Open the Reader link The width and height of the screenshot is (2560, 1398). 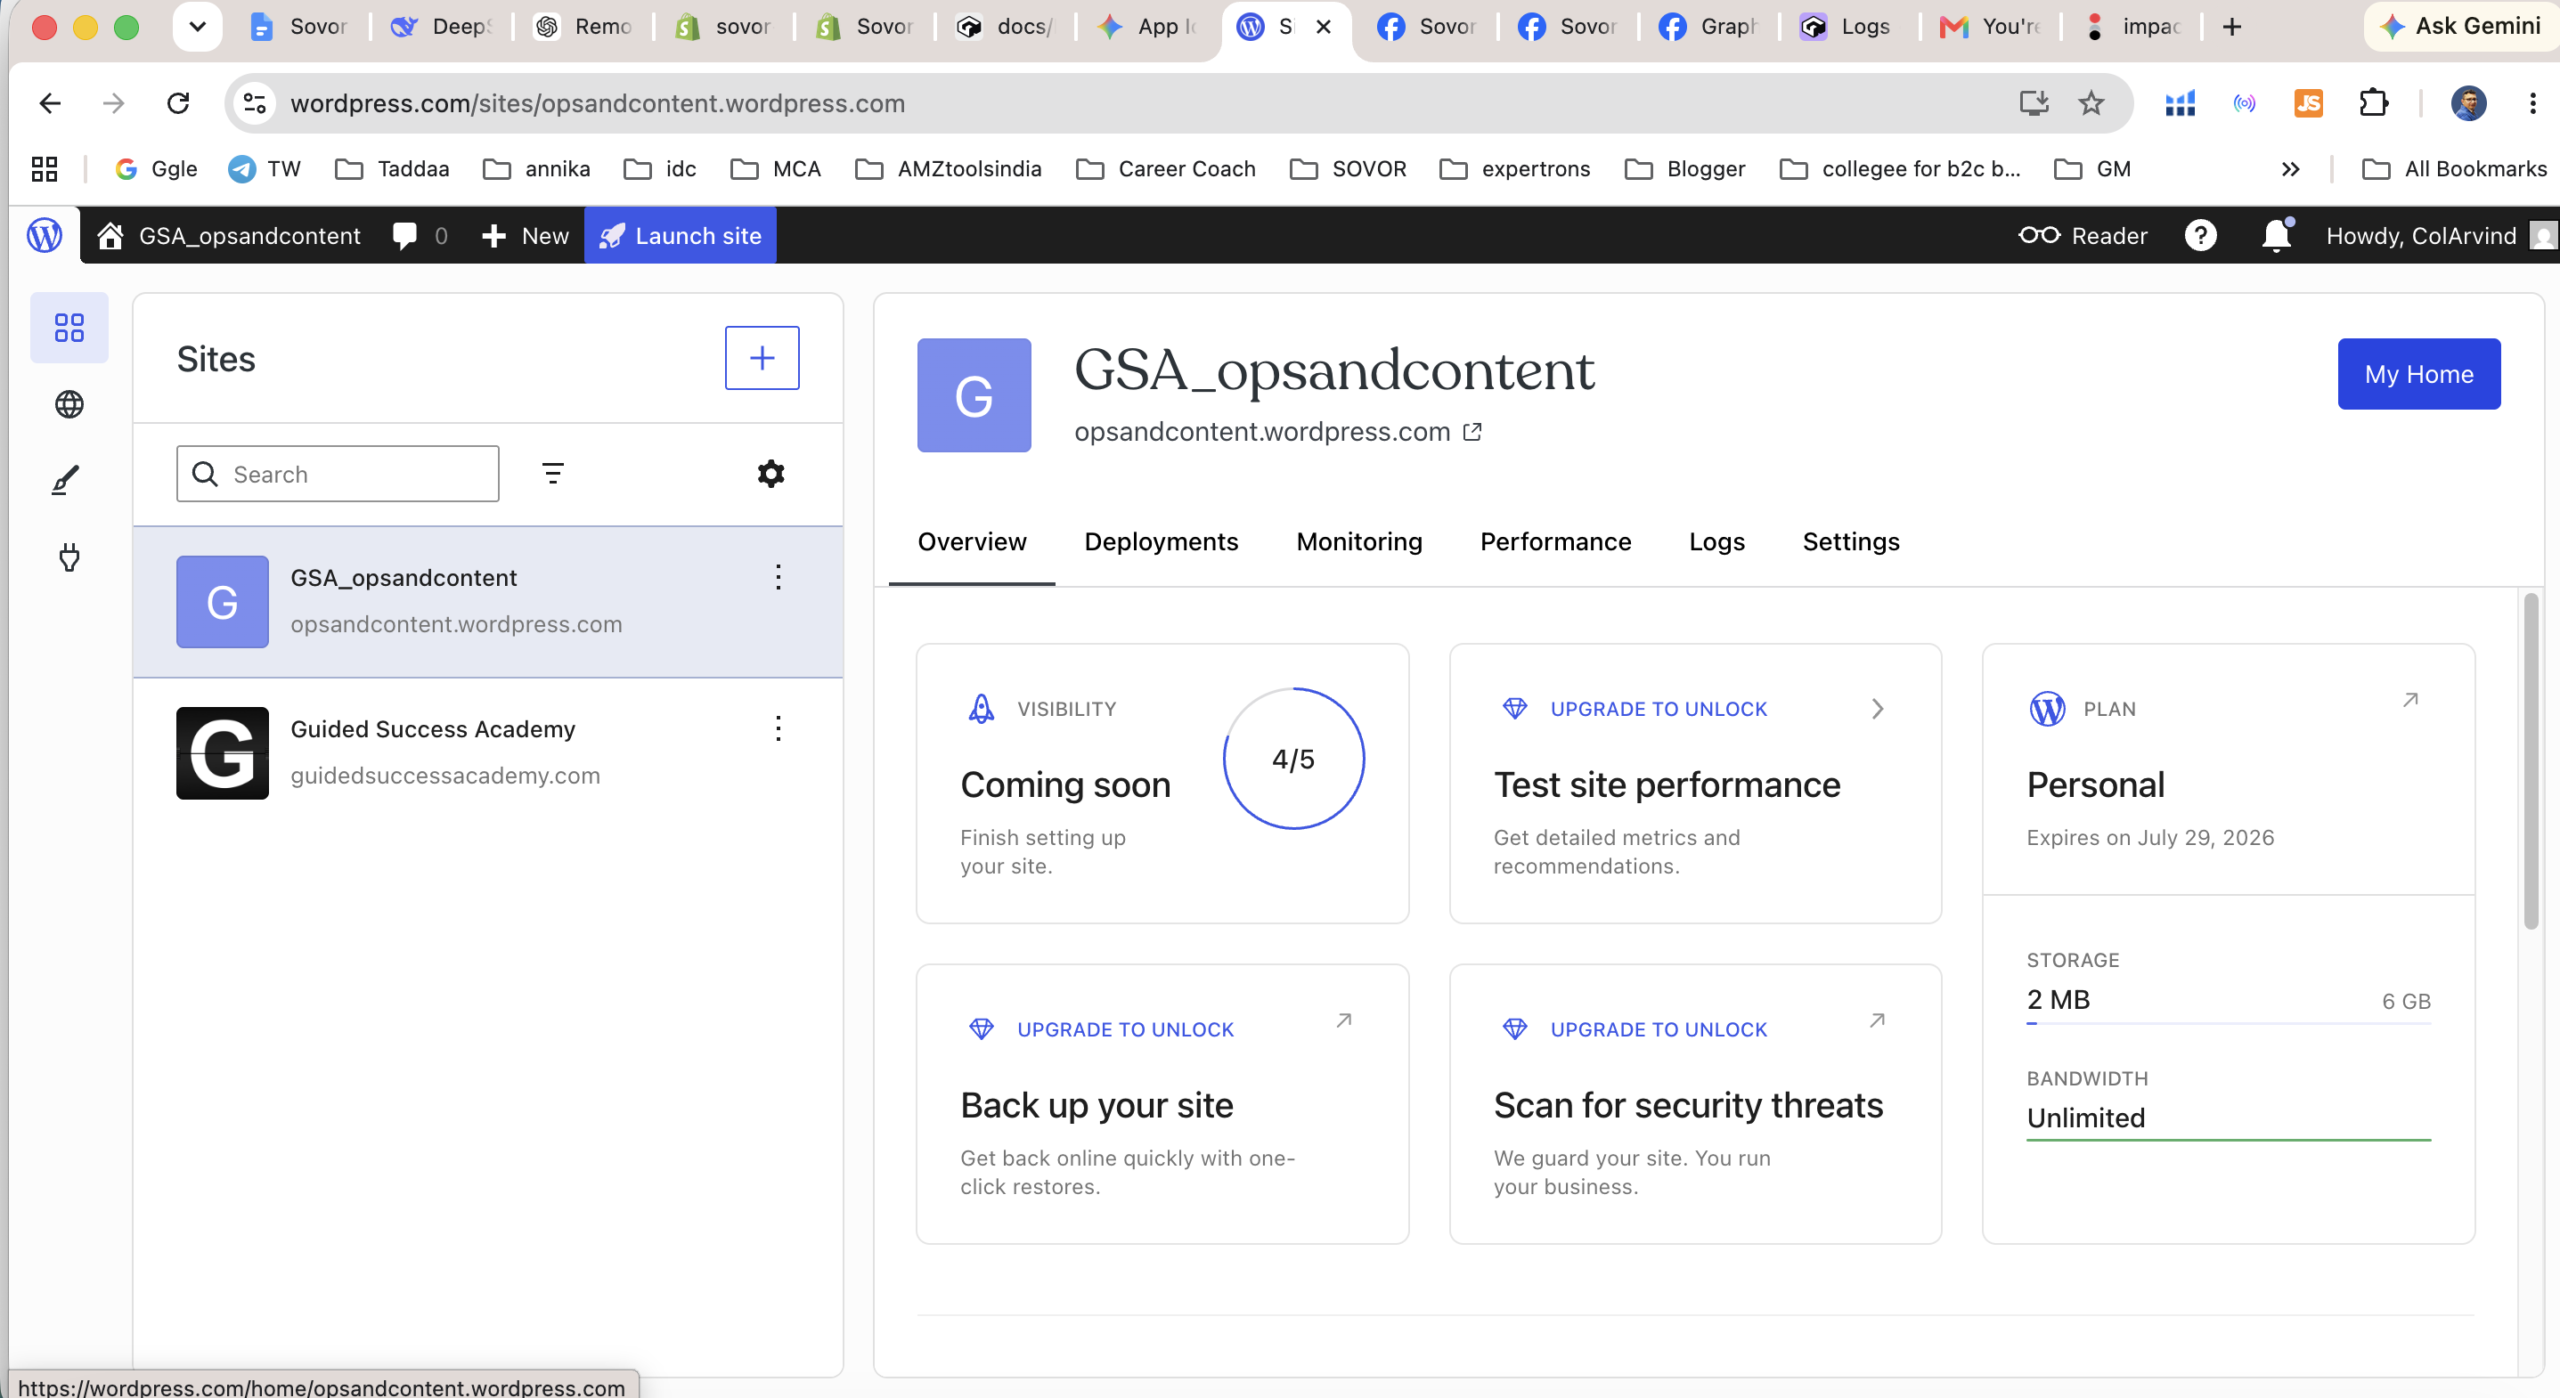2083,236
